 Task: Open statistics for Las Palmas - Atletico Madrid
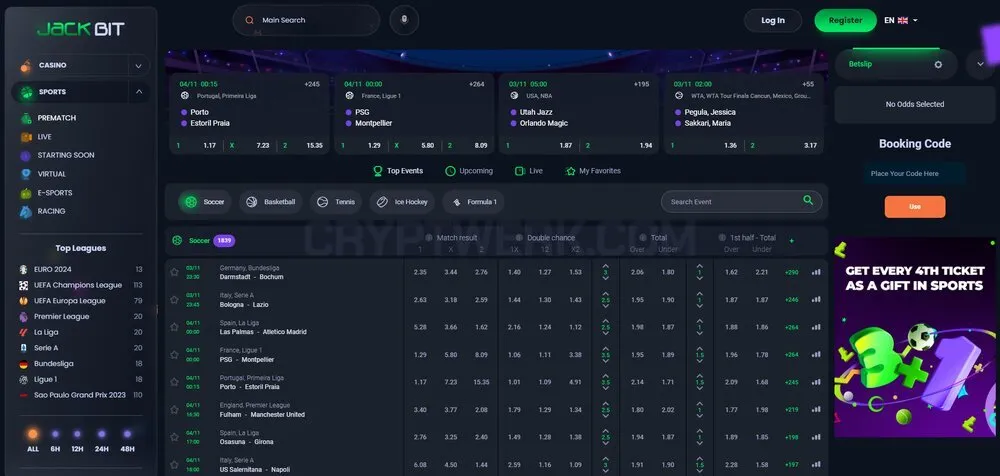pyautogui.click(x=816, y=327)
